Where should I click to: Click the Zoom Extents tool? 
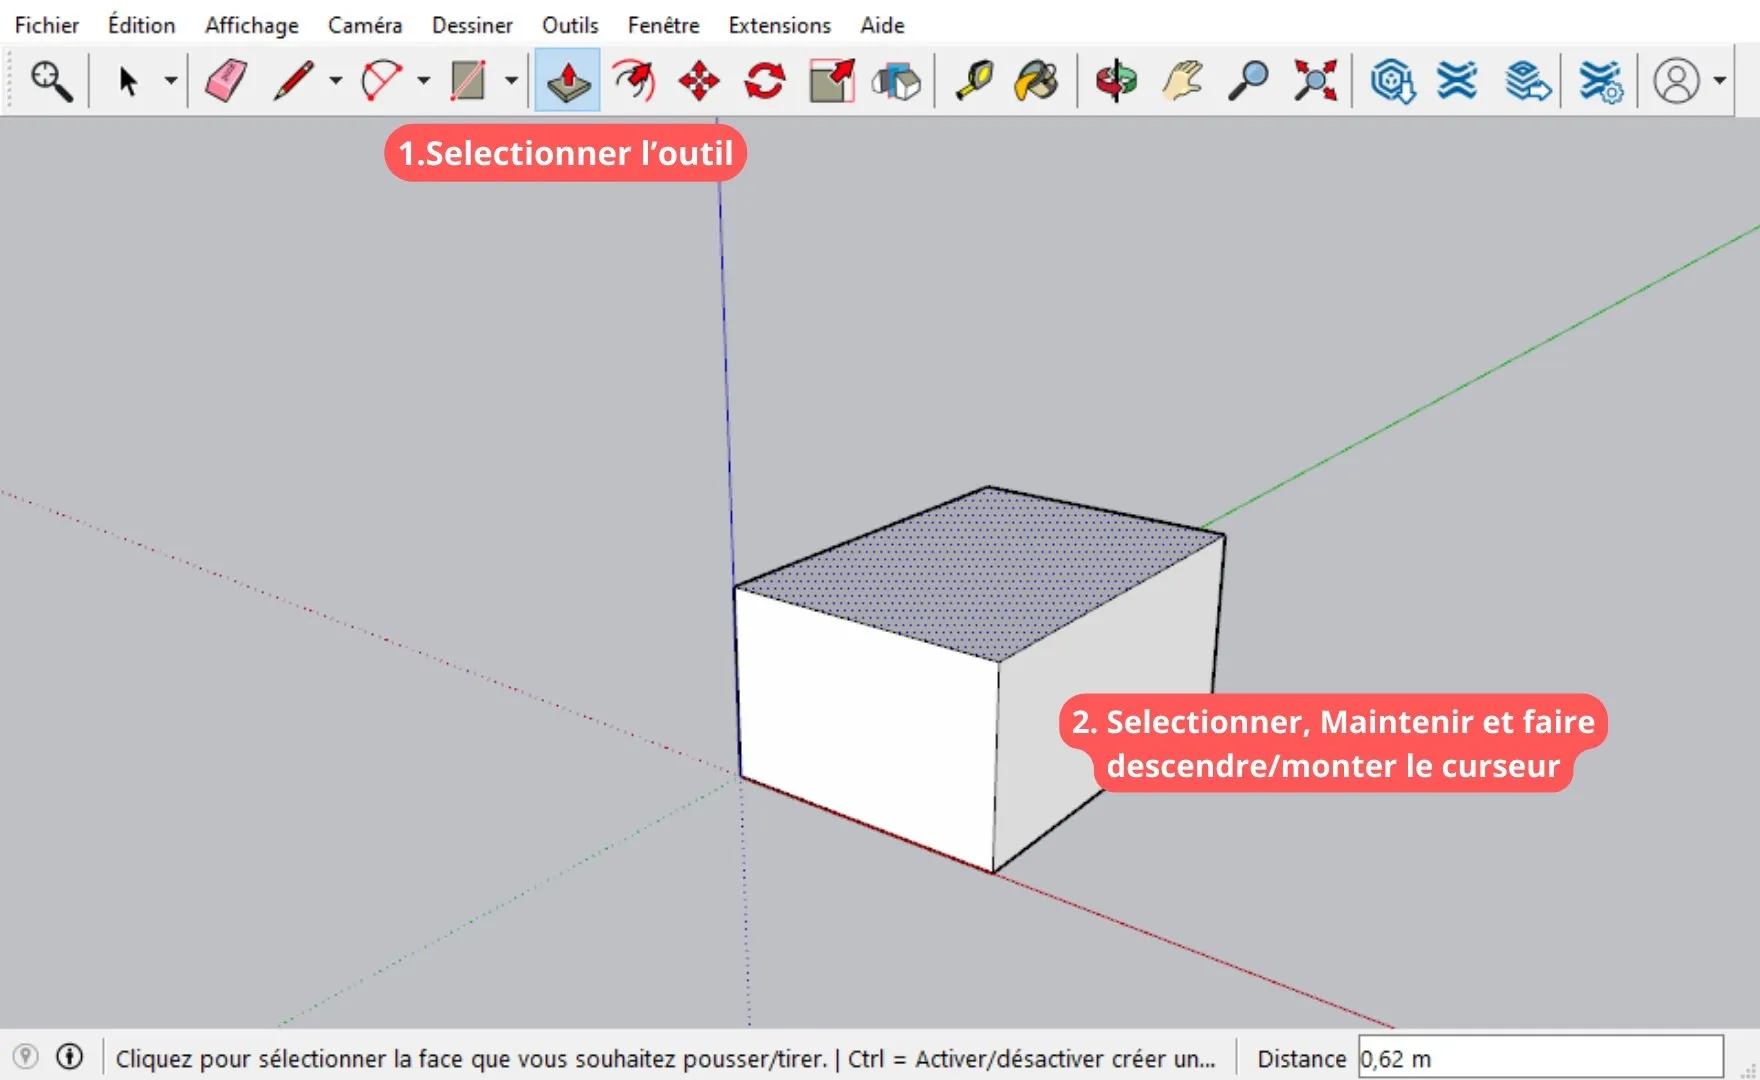pyautogui.click(x=1315, y=81)
